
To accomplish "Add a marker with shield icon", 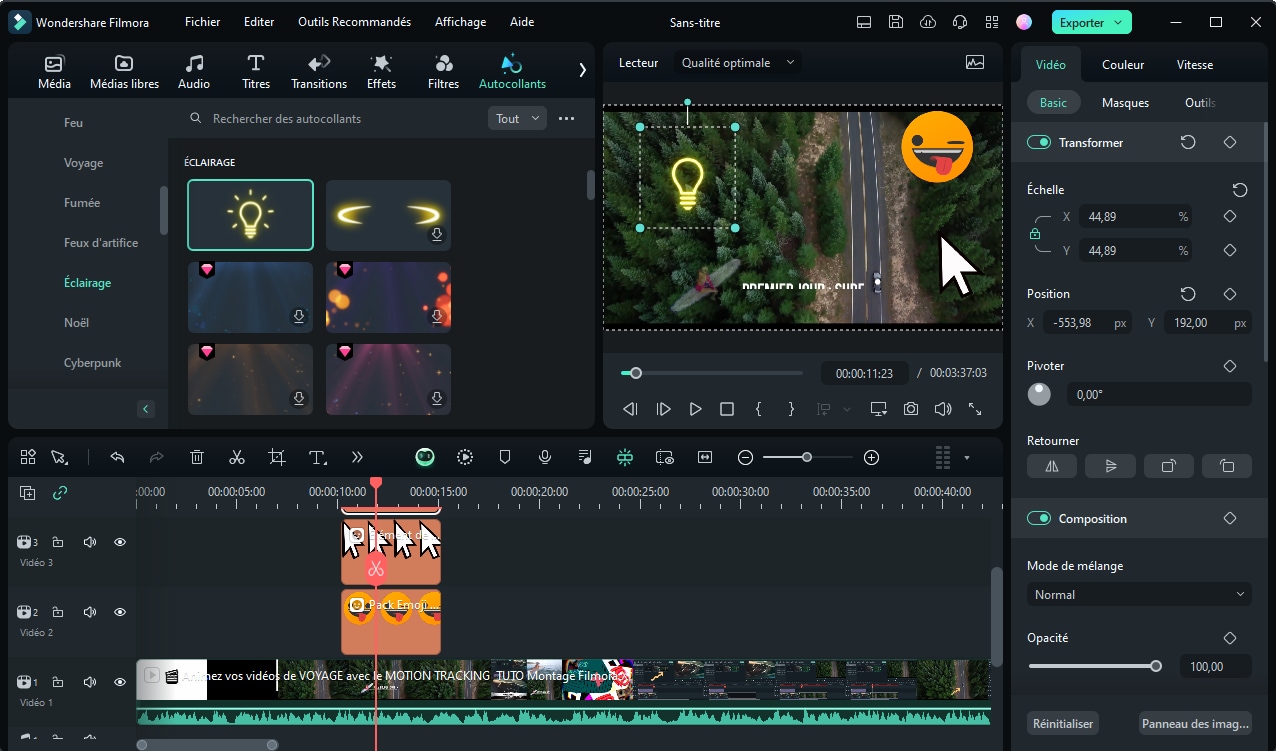I will [x=505, y=457].
